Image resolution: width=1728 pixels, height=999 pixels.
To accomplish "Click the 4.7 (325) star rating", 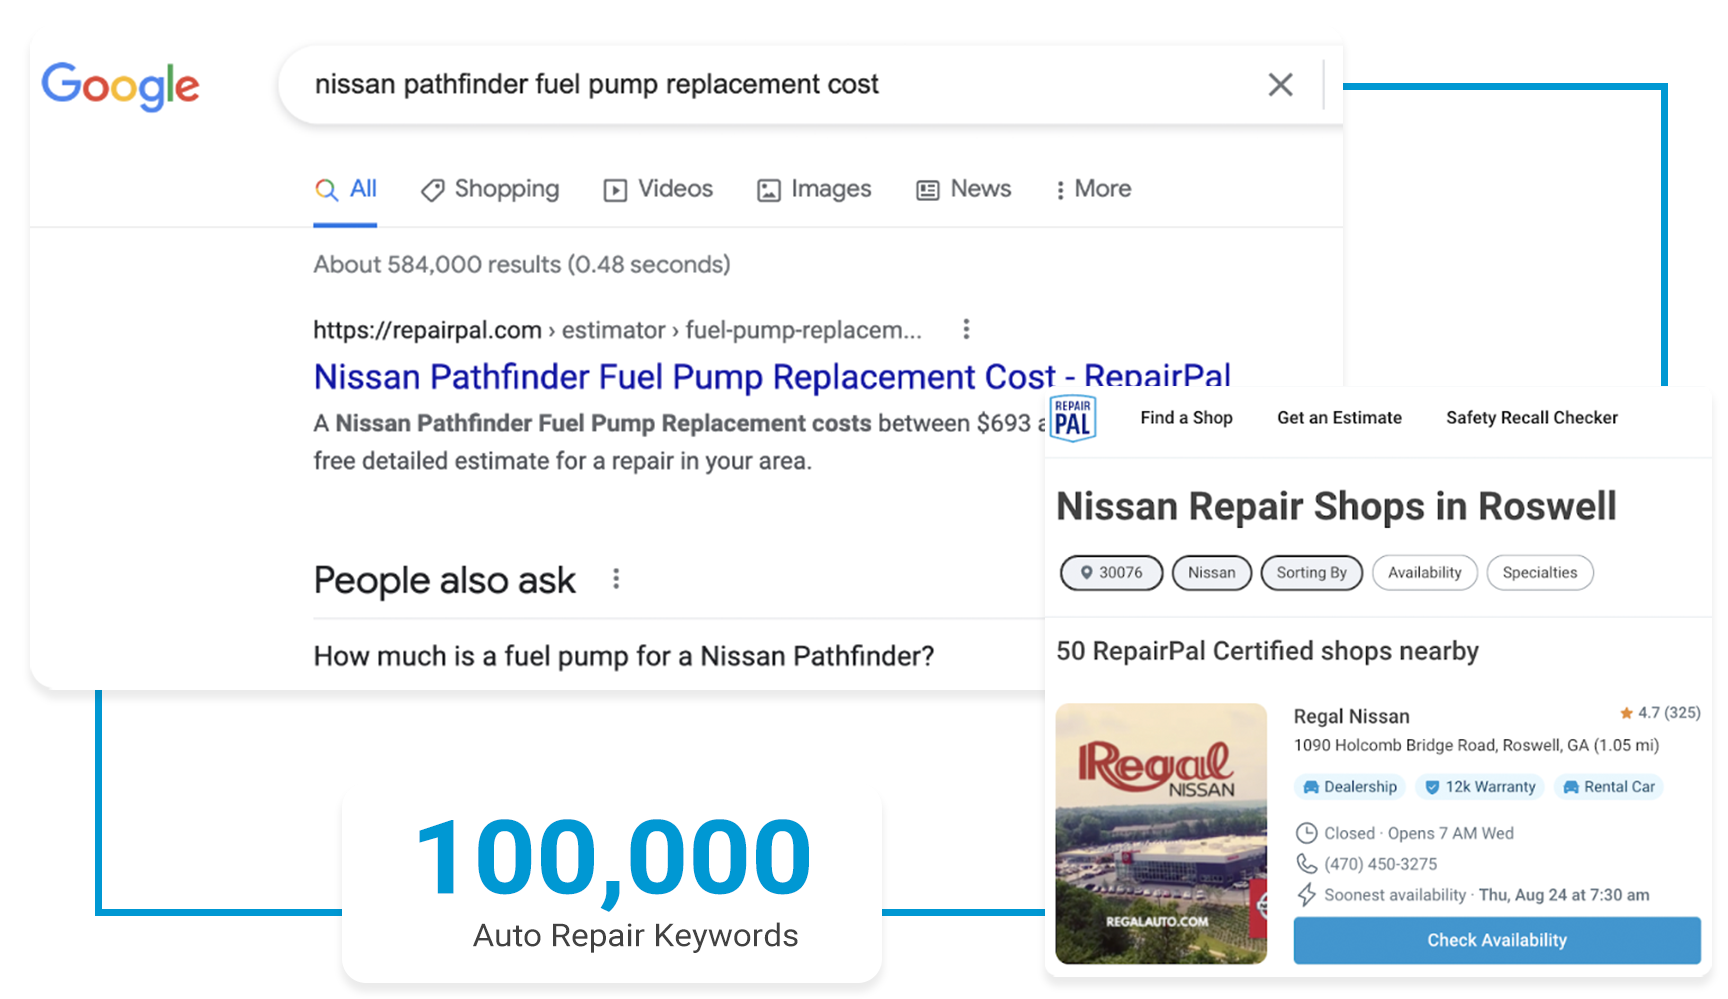I will pyautogui.click(x=1660, y=713).
